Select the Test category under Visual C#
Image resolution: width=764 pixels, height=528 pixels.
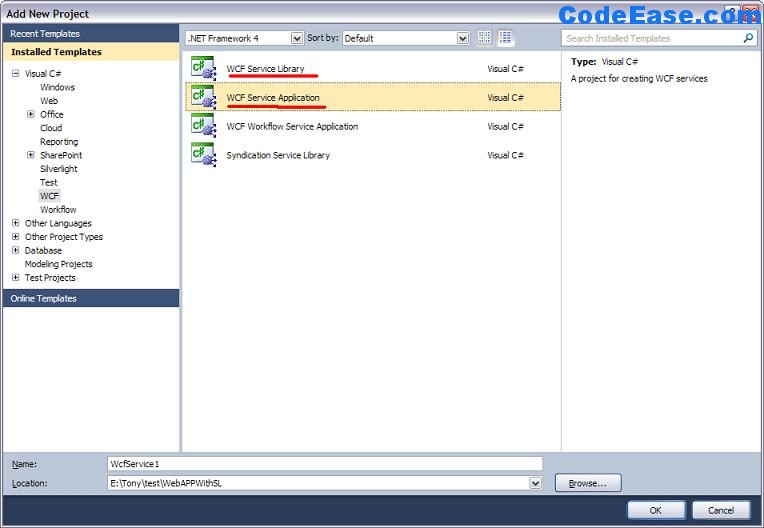[49, 183]
